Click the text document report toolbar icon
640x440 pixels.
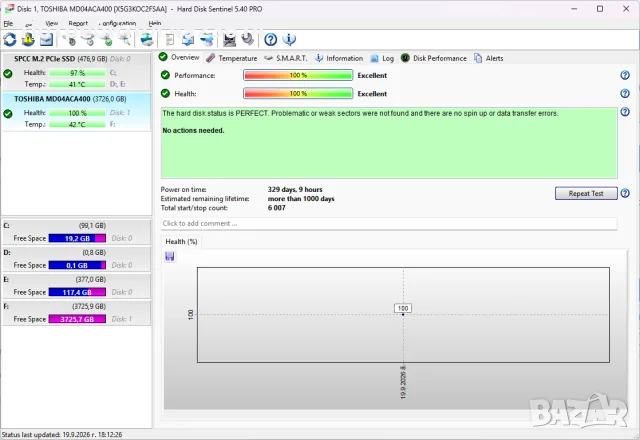point(170,40)
